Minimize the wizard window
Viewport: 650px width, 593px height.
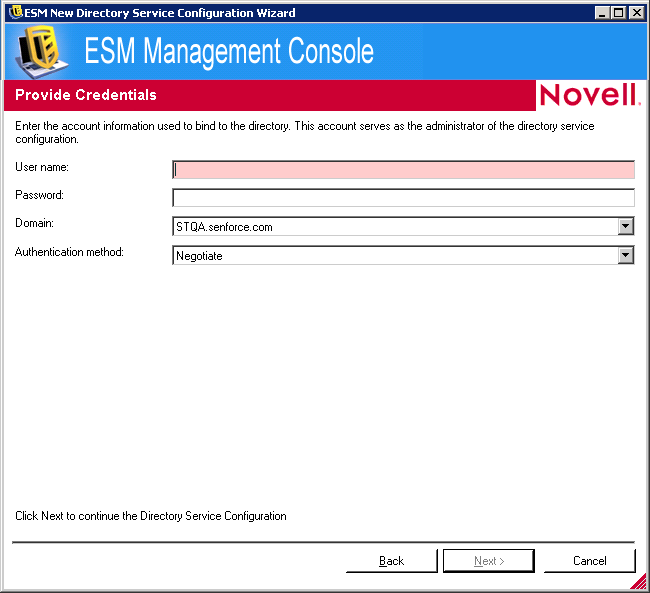(x=602, y=13)
